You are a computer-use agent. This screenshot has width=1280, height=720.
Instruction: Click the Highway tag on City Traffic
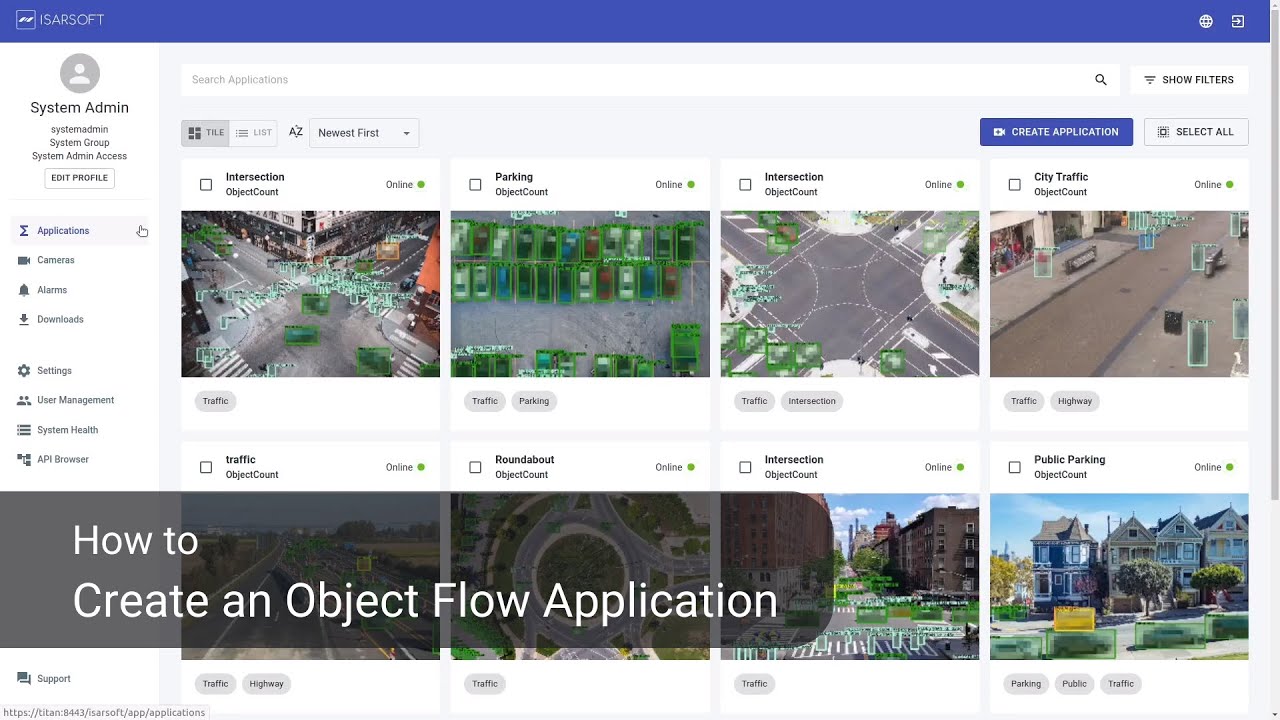coord(1075,401)
